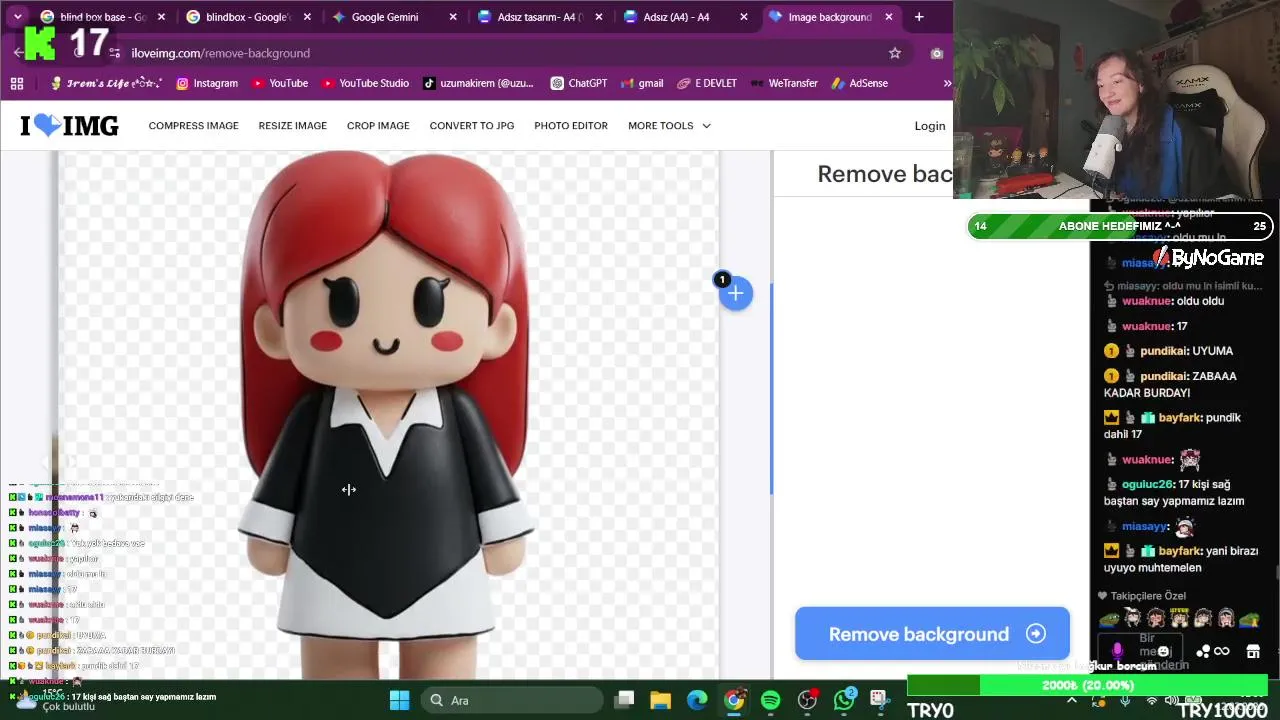
Task: Expand the bookmarks overflow chevron
Action: pyautogui.click(x=947, y=83)
